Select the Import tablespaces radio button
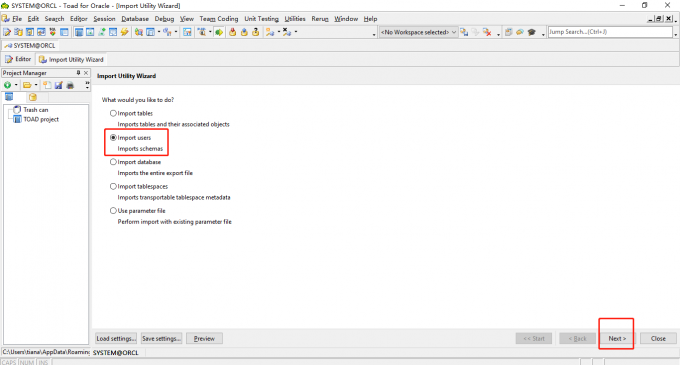The width and height of the screenshot is (680, 365). (113, 186)
